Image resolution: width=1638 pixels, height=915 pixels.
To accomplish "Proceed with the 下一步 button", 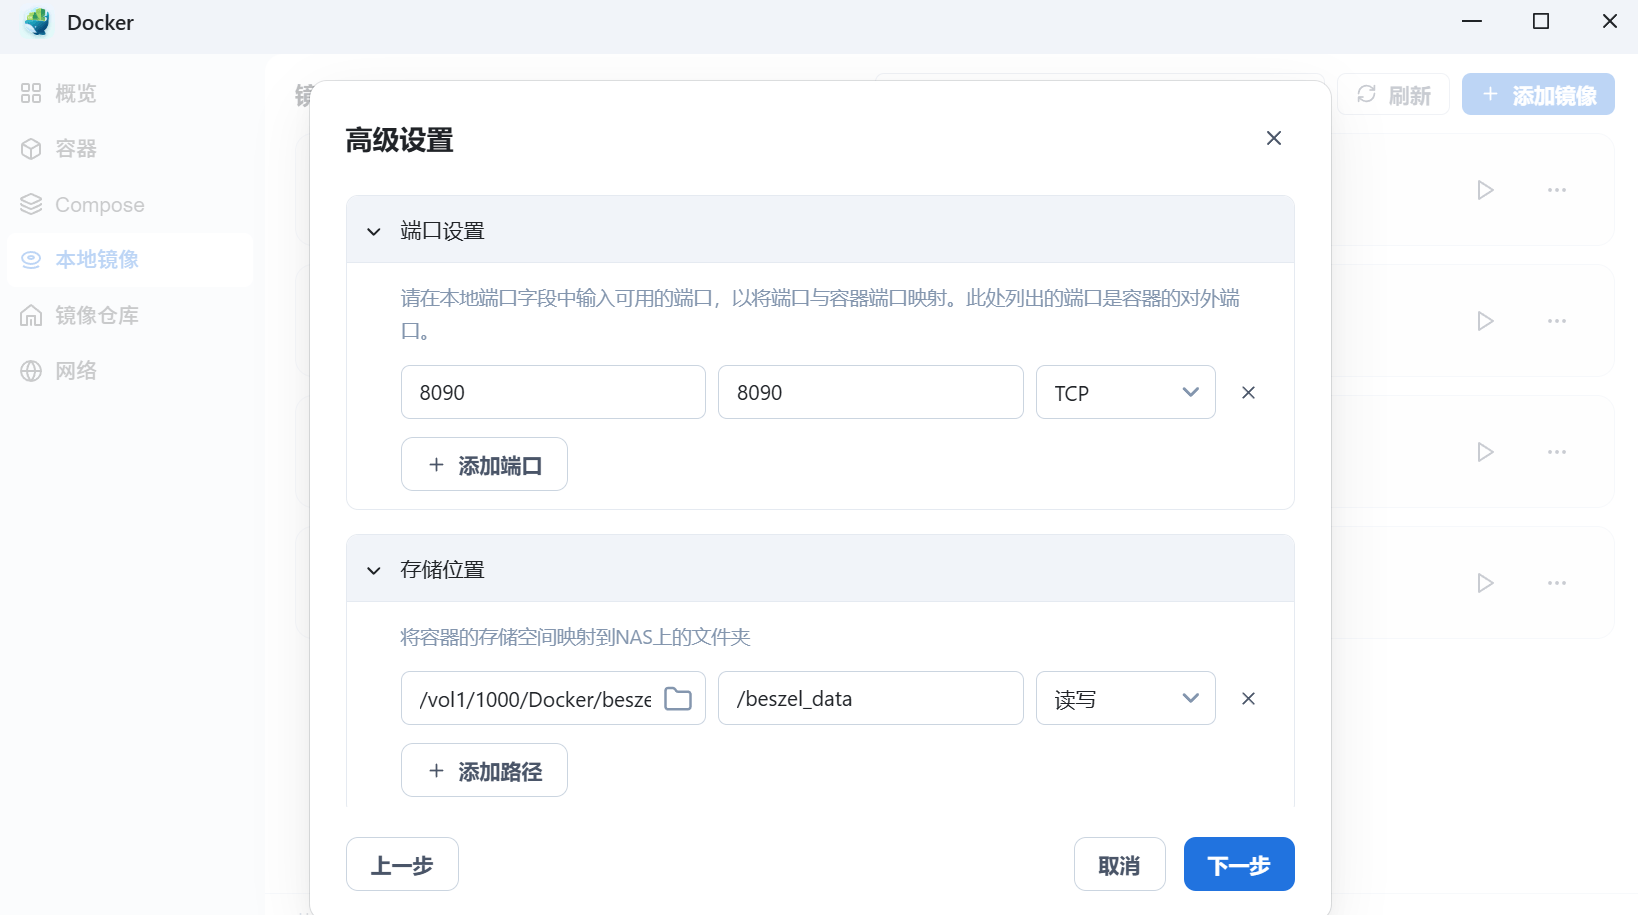I will (x=1238, y=864).
